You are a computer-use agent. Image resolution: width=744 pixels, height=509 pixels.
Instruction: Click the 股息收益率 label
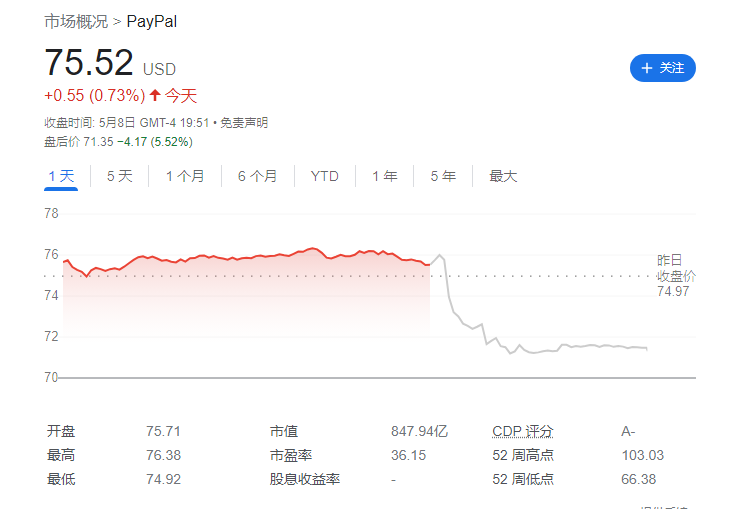tap(305, 479)
